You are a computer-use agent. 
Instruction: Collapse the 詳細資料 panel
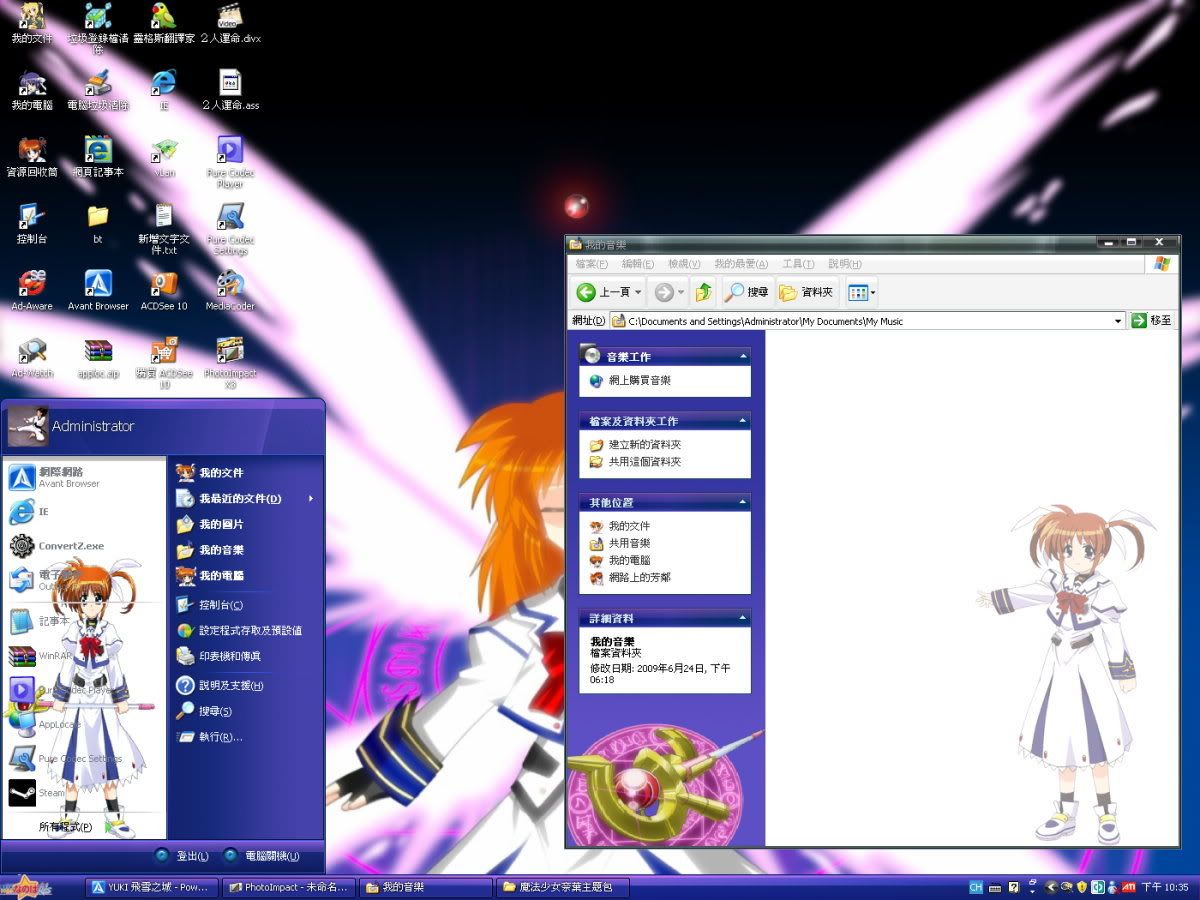point(743,618)
